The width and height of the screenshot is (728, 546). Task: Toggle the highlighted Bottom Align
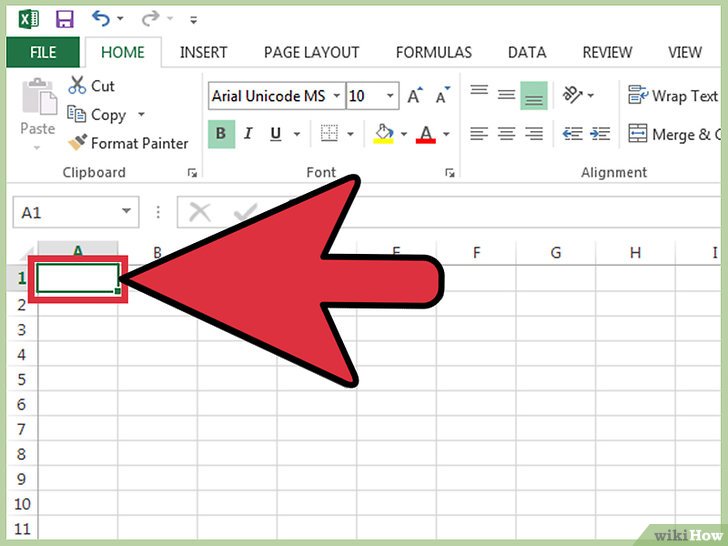pos(534,95)
